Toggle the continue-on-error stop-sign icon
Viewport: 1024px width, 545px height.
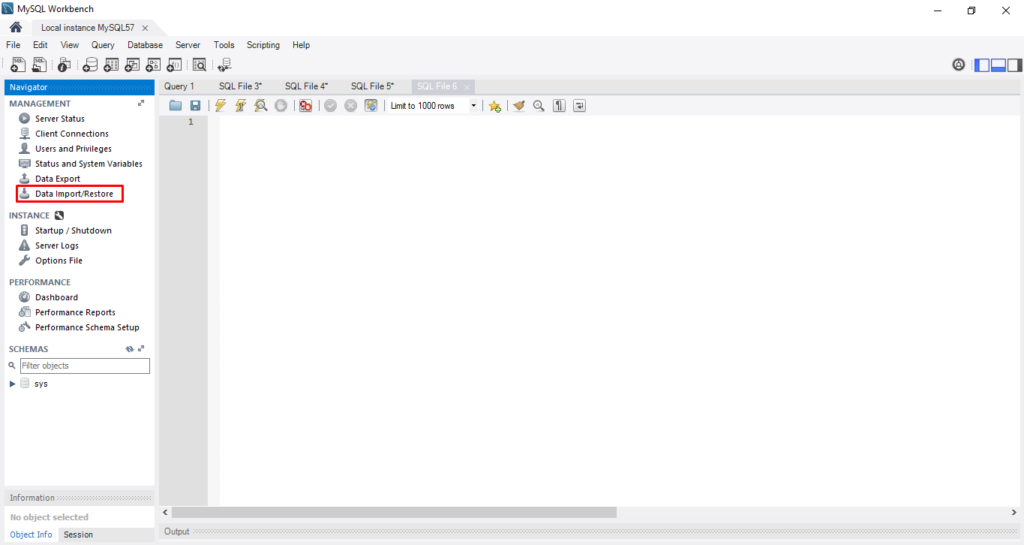click(306, 106)
